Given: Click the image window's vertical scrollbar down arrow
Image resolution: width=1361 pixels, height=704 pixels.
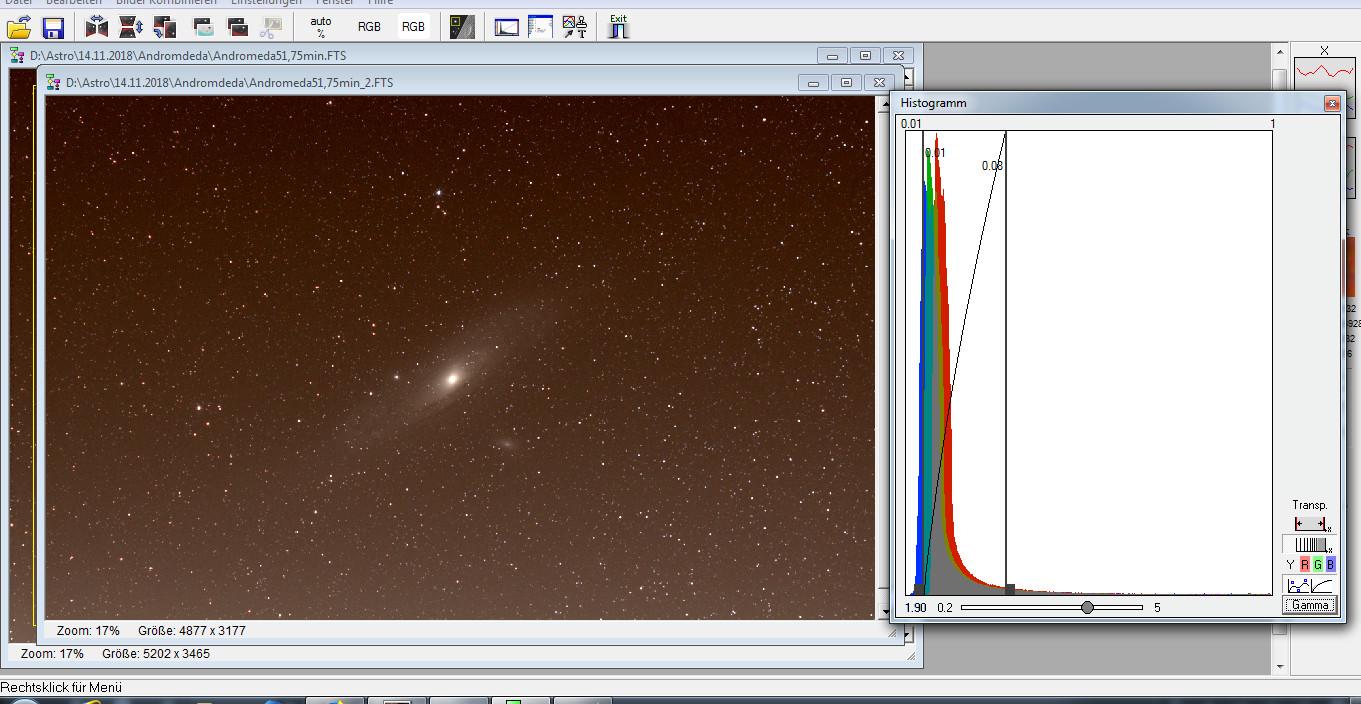Looking at the screenshot, I should coord(883,611).
